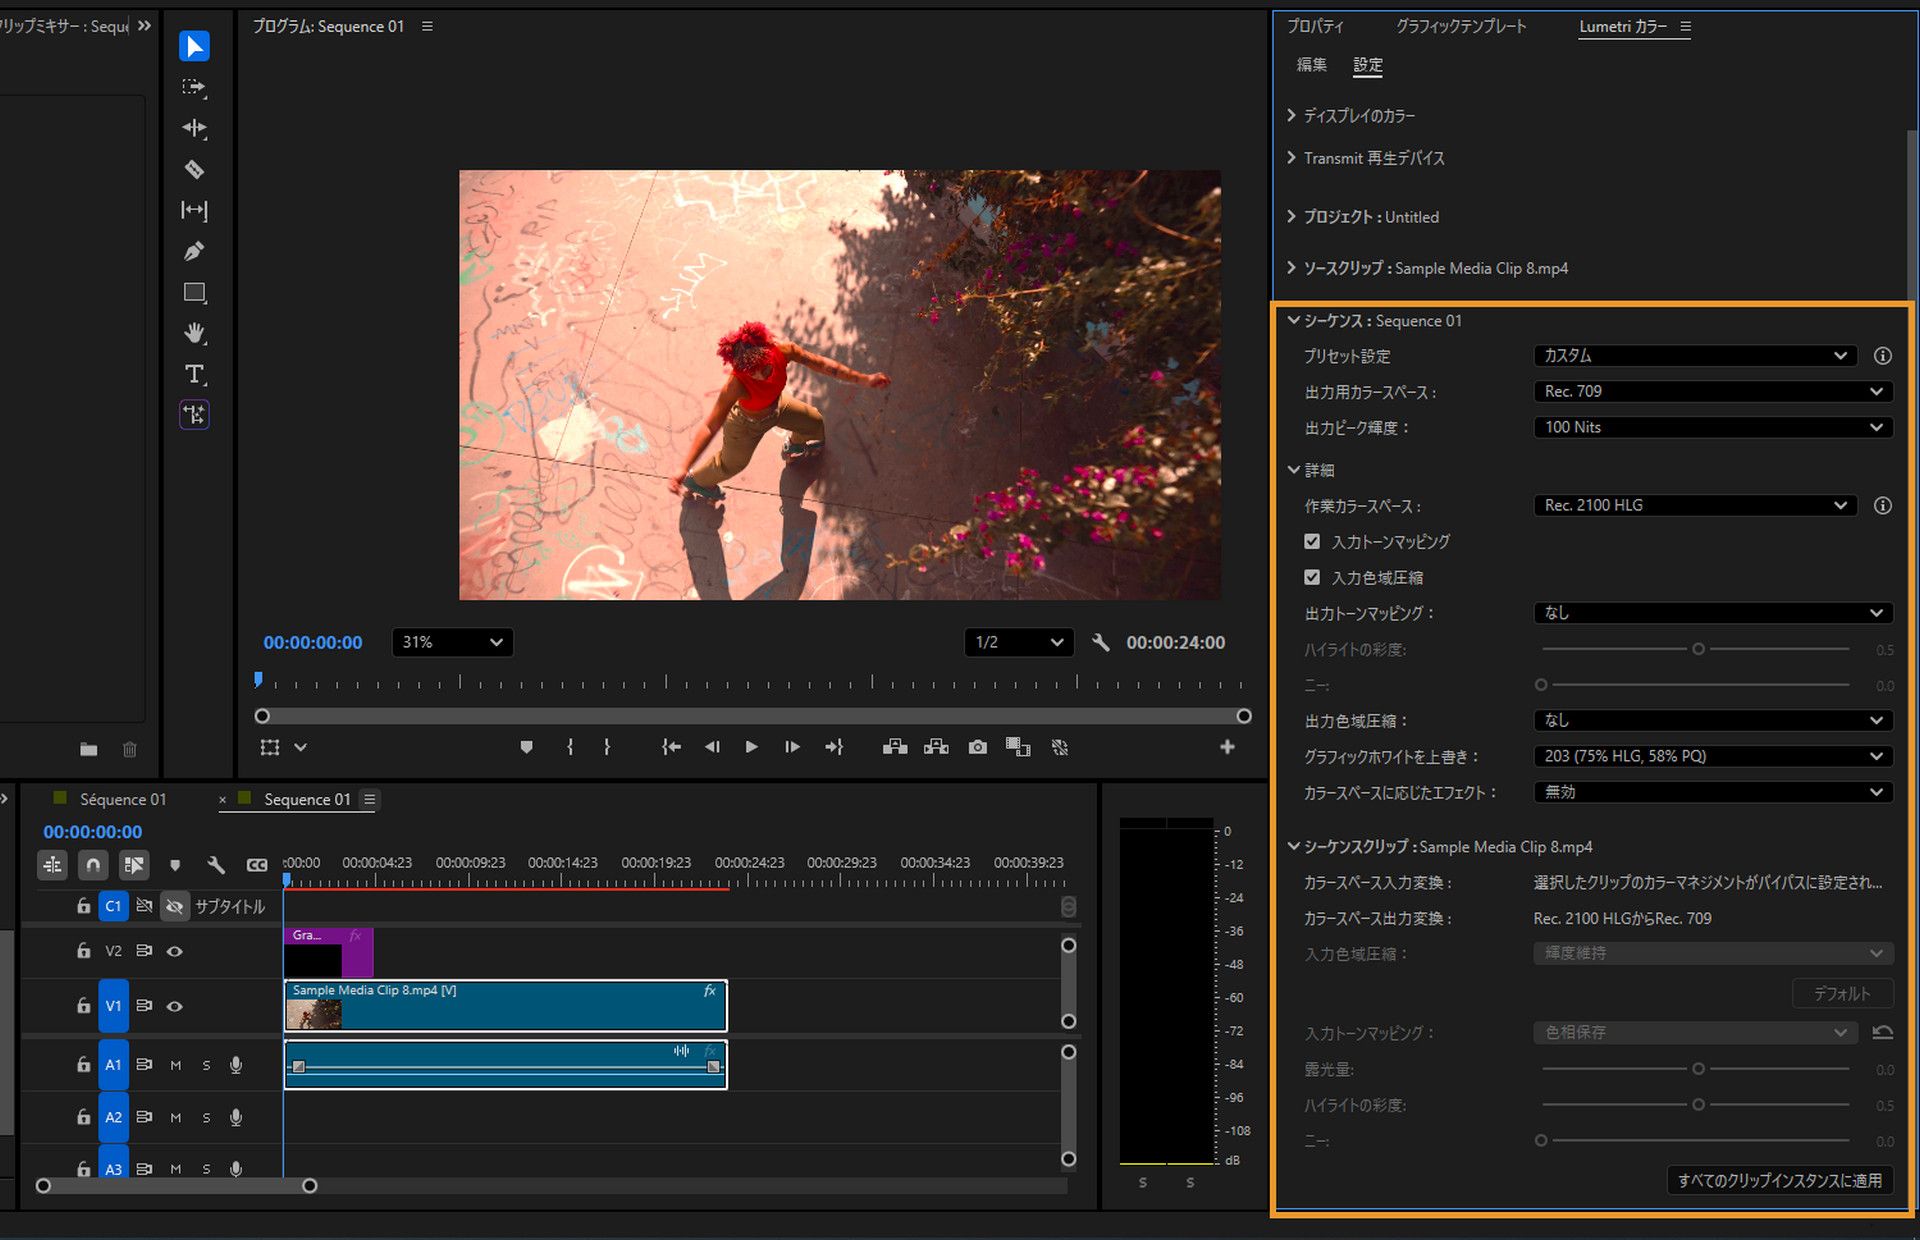Viewport: 1920px width, 1240px height.
Task: Click the captions CC icon above the timeline
Action: pyautogui.click(x=257, y=864)
